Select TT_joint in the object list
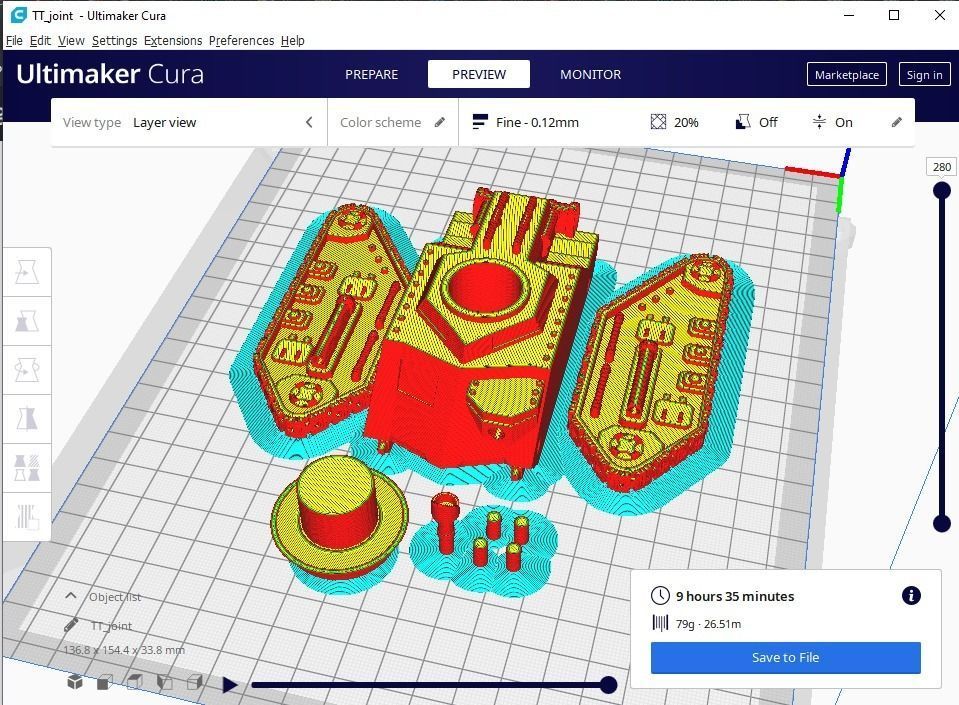This screenshot has width=959, height=705. (111, 626)
